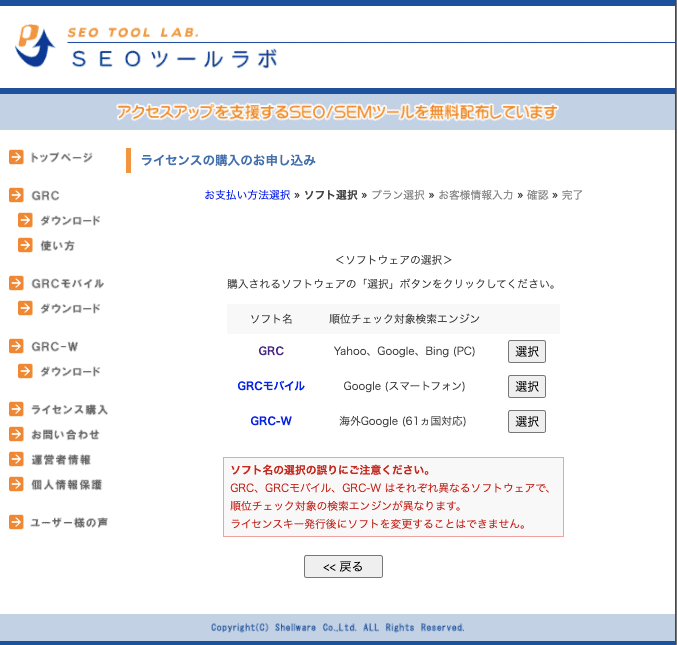
Task: Click the お支払い方法選択 breadcrumb link
Action: (247, 195)
